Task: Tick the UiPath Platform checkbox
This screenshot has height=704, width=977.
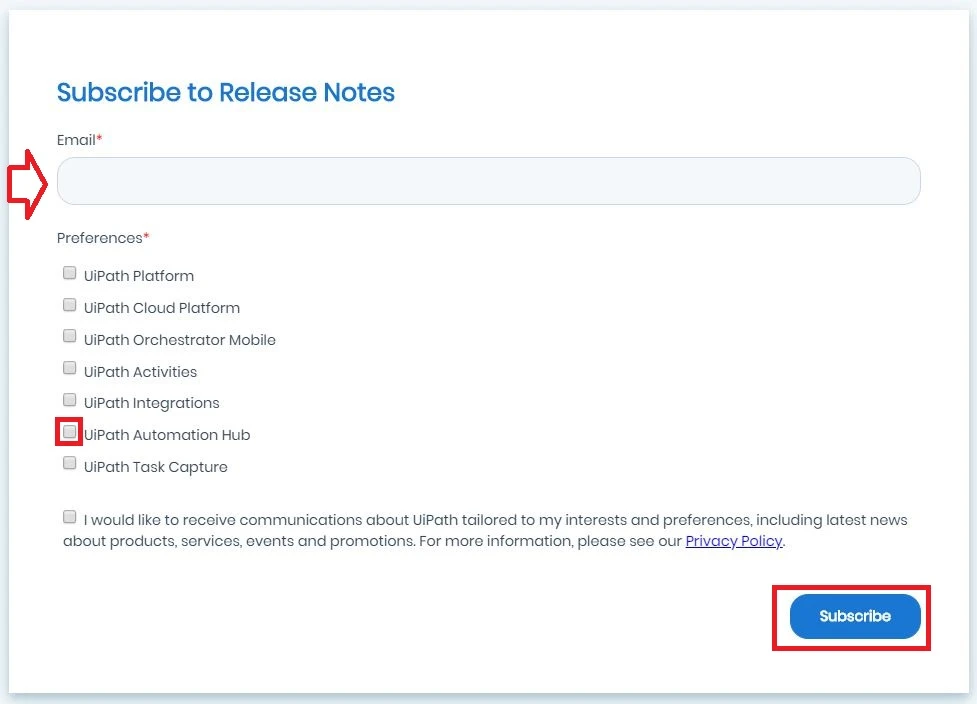Action: click(x=70, y=273)
